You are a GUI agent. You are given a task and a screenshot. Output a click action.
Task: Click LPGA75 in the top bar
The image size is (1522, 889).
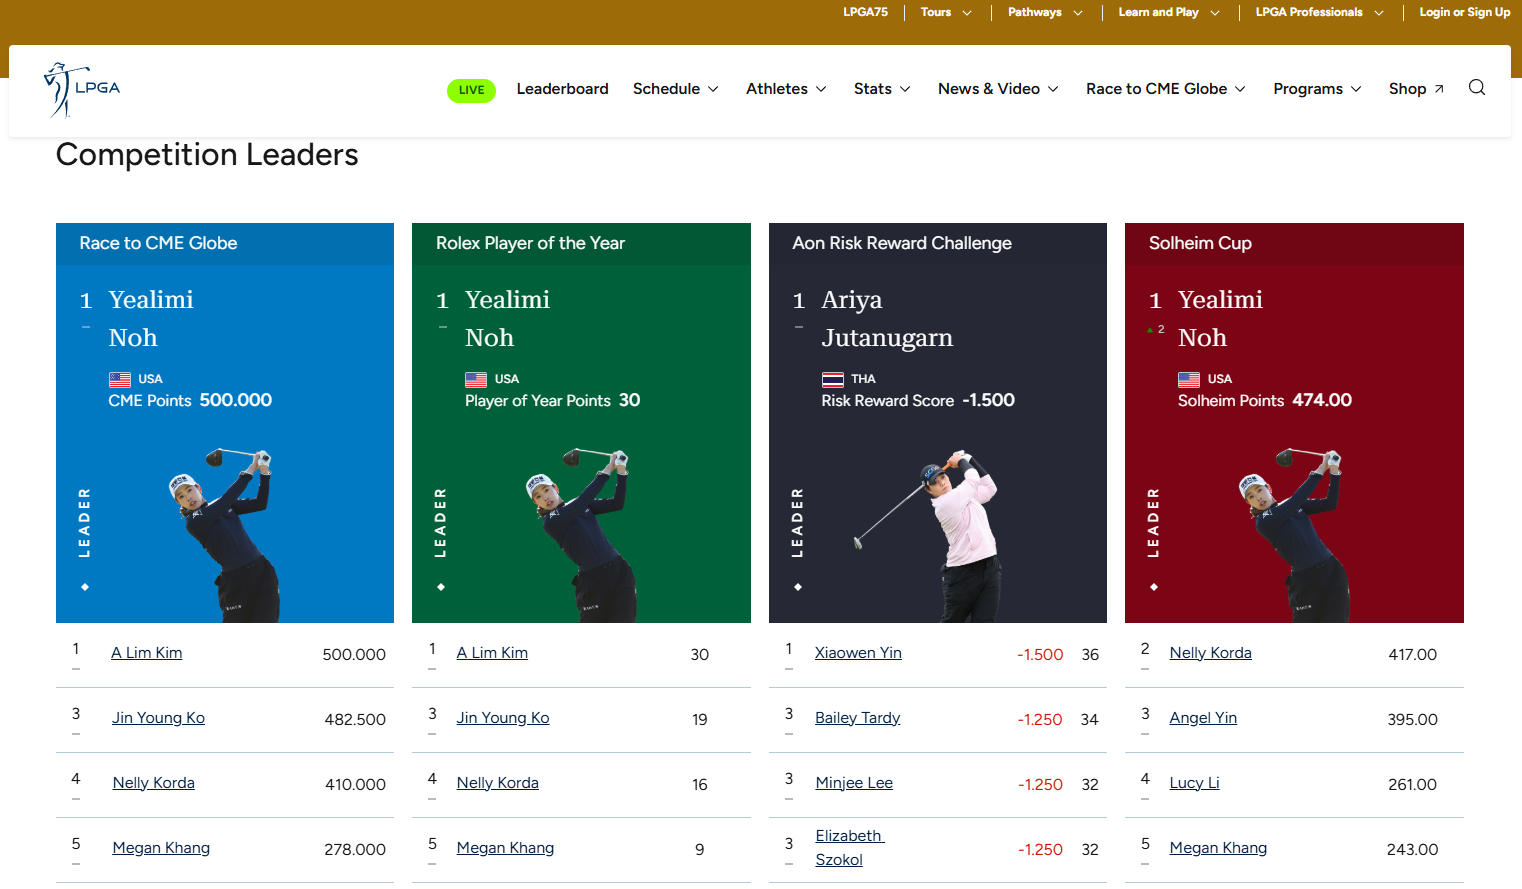[865, 12]
